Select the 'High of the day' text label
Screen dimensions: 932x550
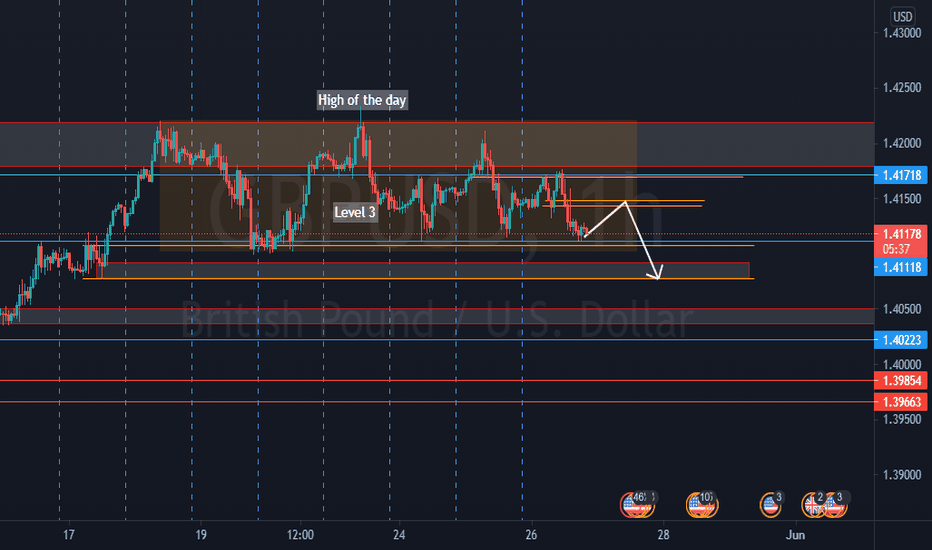pyautogui.click(x=361, y=100)
